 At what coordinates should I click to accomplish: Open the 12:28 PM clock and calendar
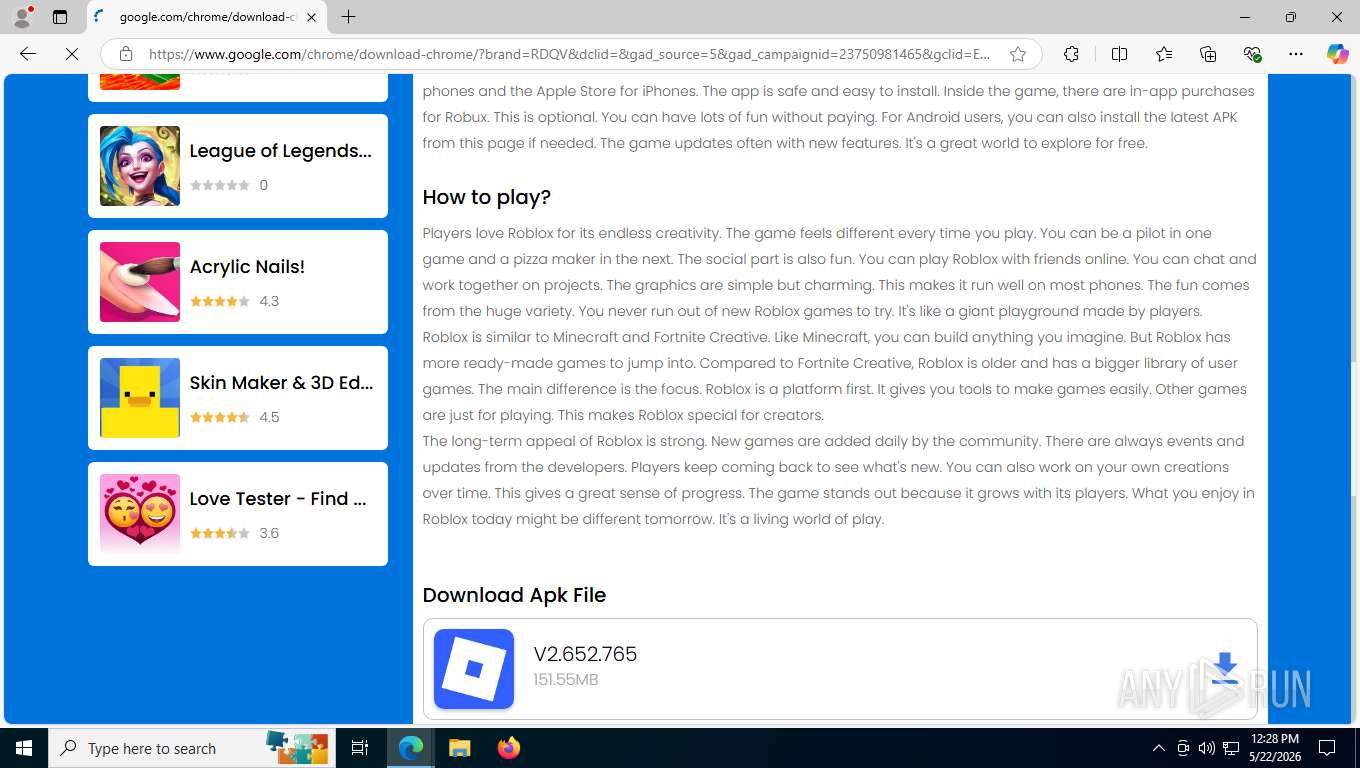click(1274, 748)
